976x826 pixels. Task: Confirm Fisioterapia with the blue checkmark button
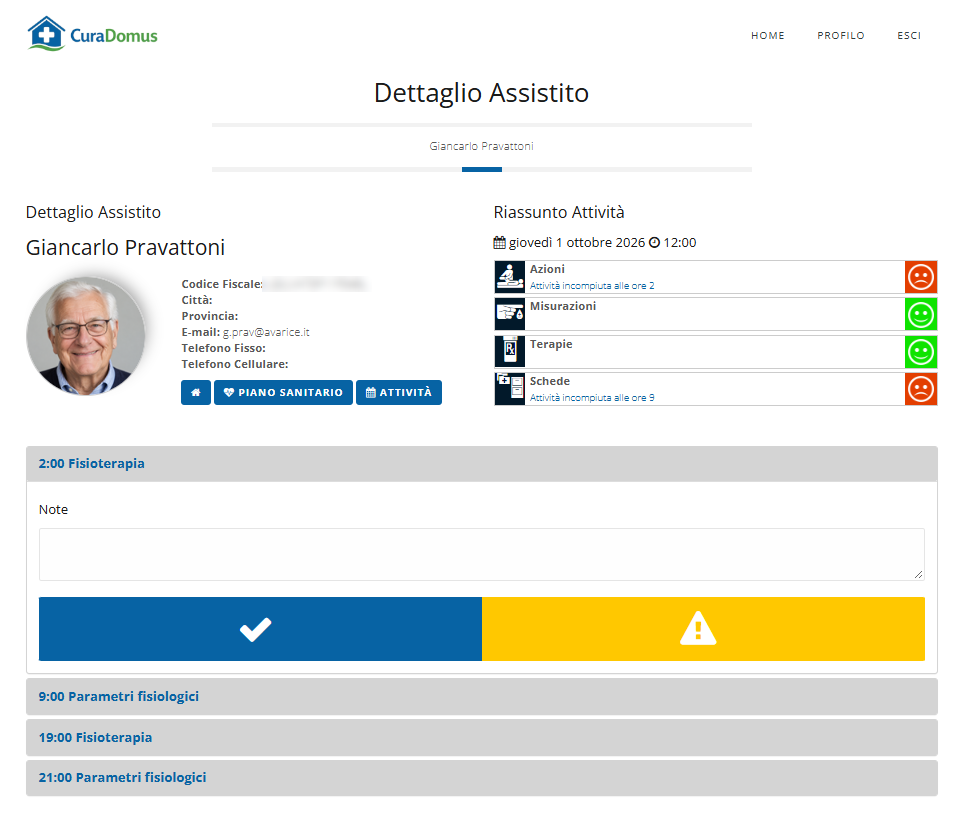(x=260, y=629)
